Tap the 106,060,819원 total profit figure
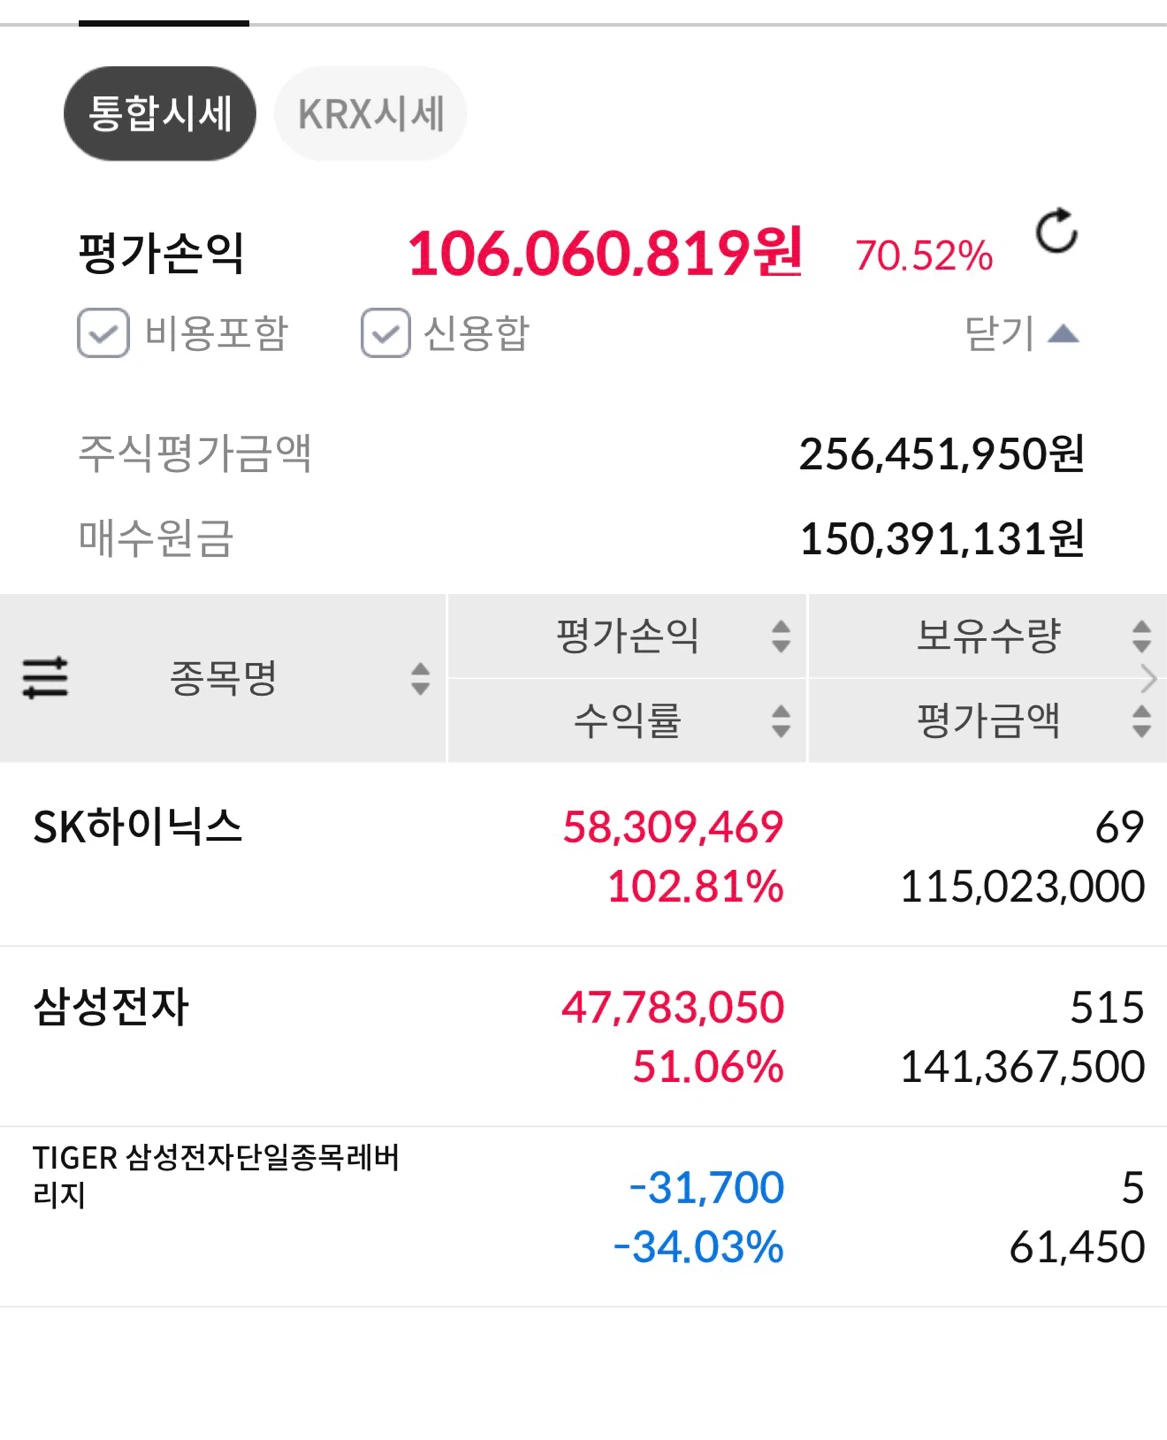 click(x=604, y=252)
